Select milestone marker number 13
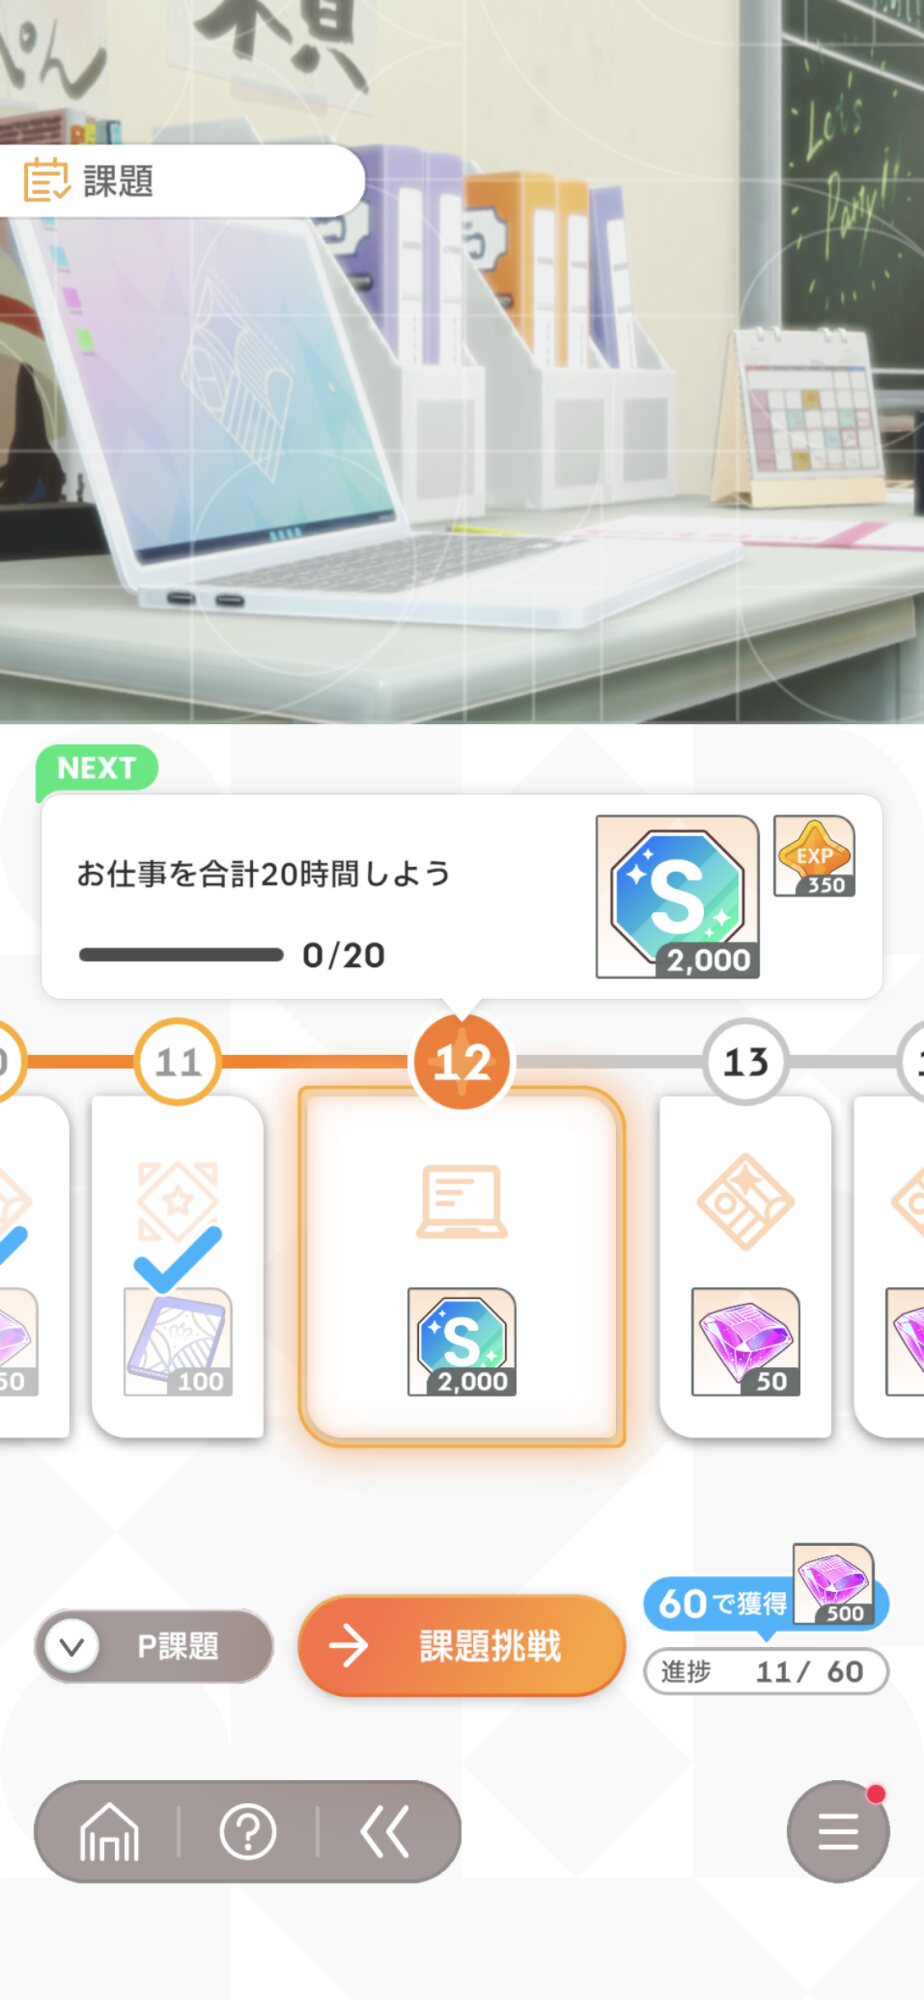 [x=746, y=1062]
